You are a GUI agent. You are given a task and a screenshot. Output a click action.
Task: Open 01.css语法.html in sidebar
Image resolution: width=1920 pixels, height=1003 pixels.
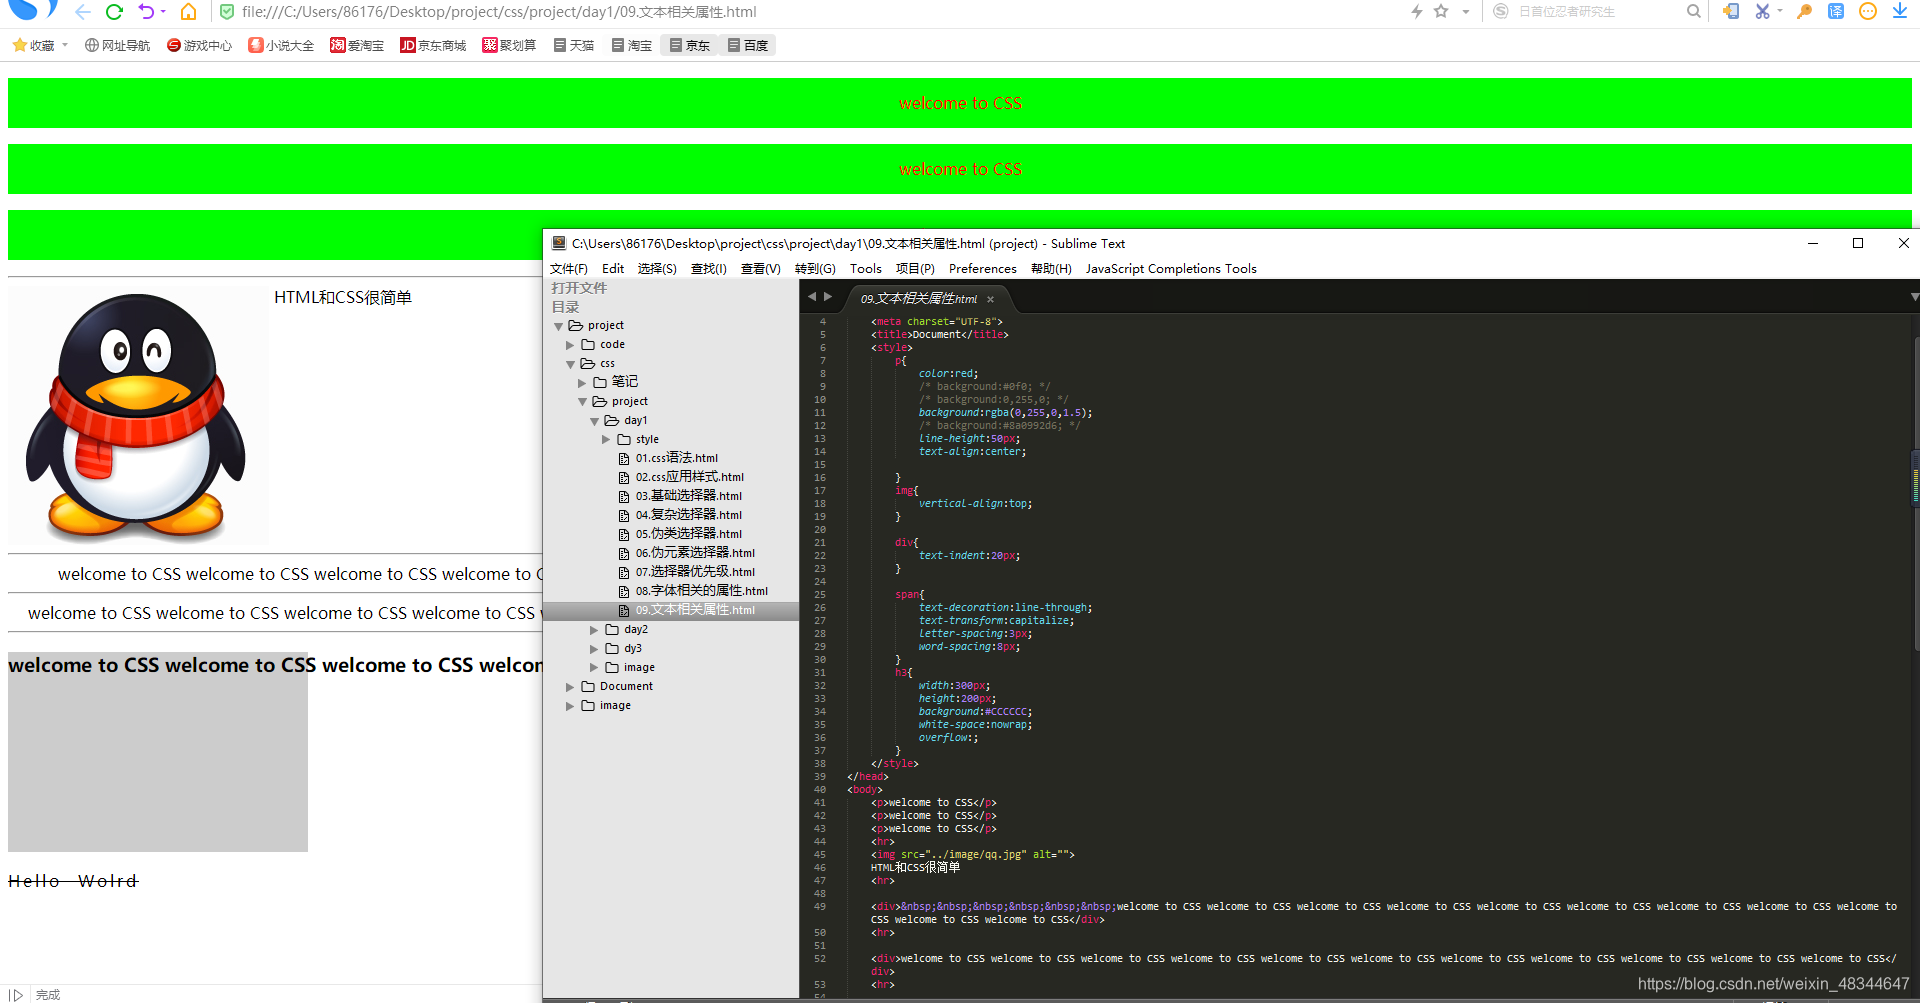coord(676,458)
